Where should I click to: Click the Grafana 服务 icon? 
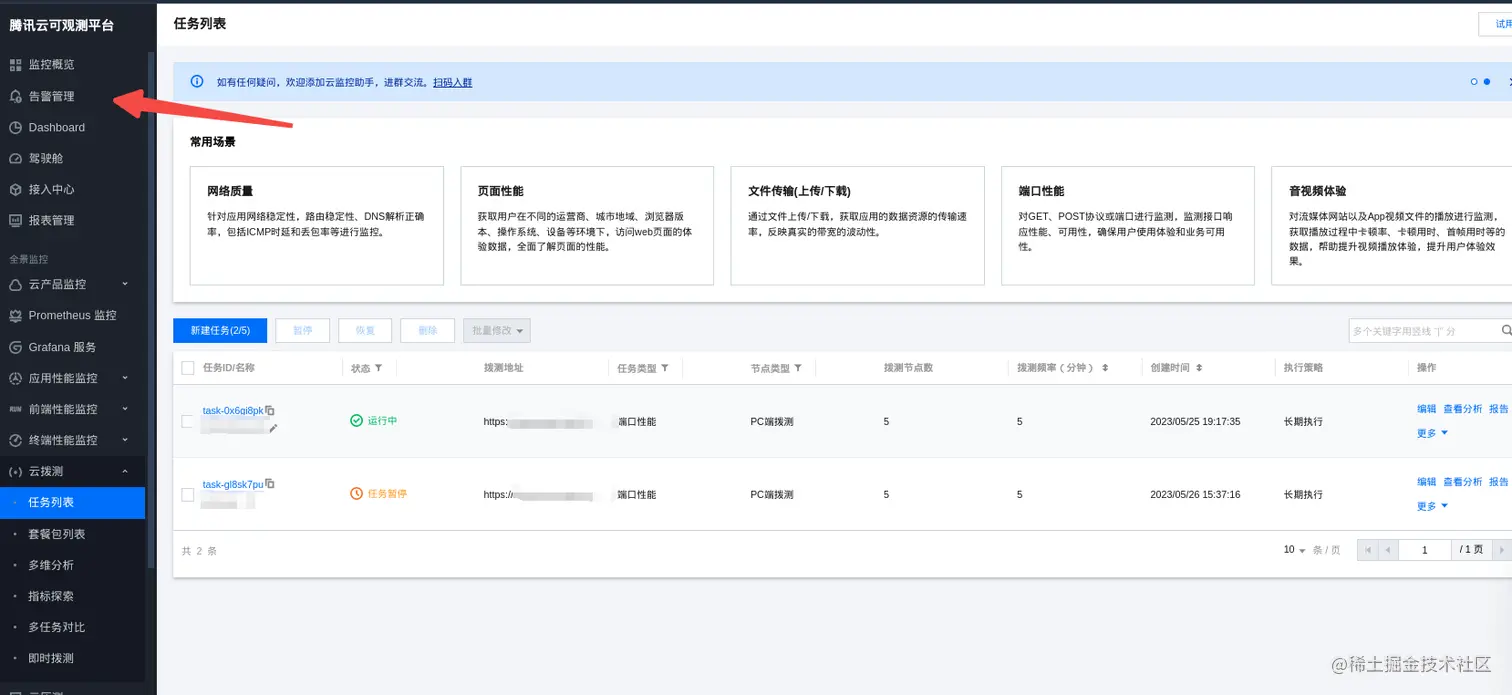[15, 347]
